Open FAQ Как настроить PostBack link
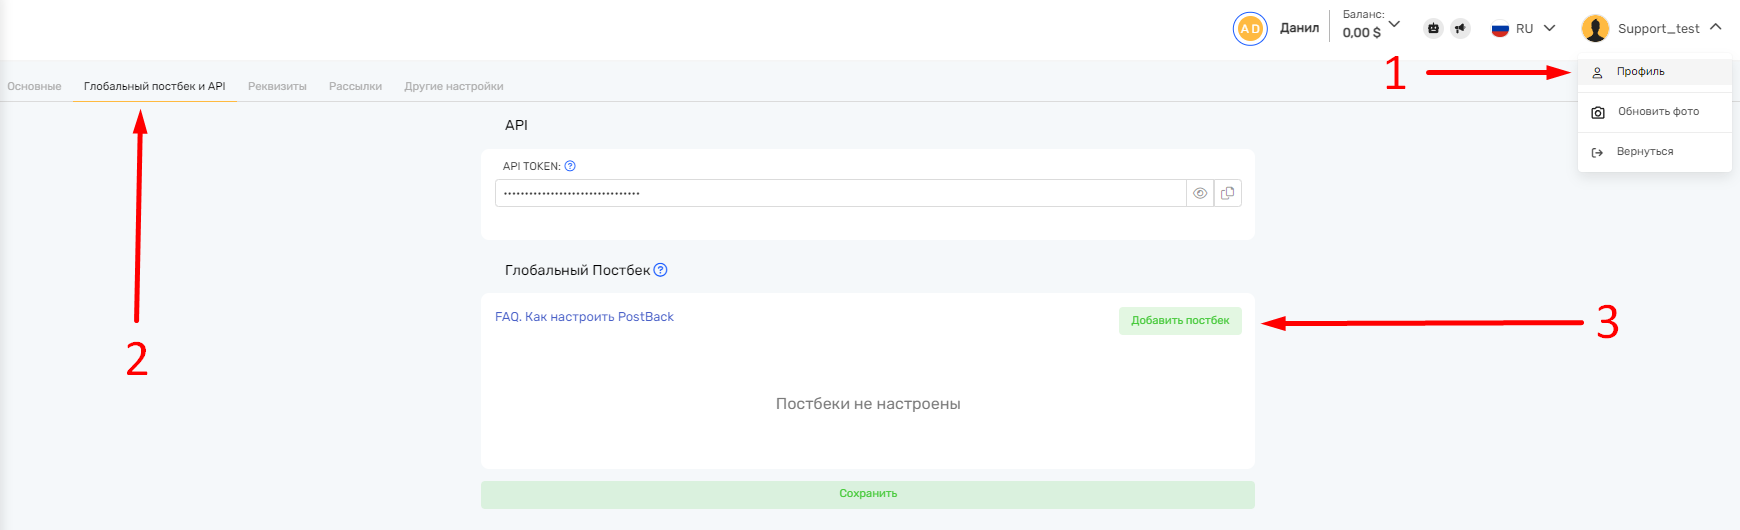1740x530 pixels. 584,317
